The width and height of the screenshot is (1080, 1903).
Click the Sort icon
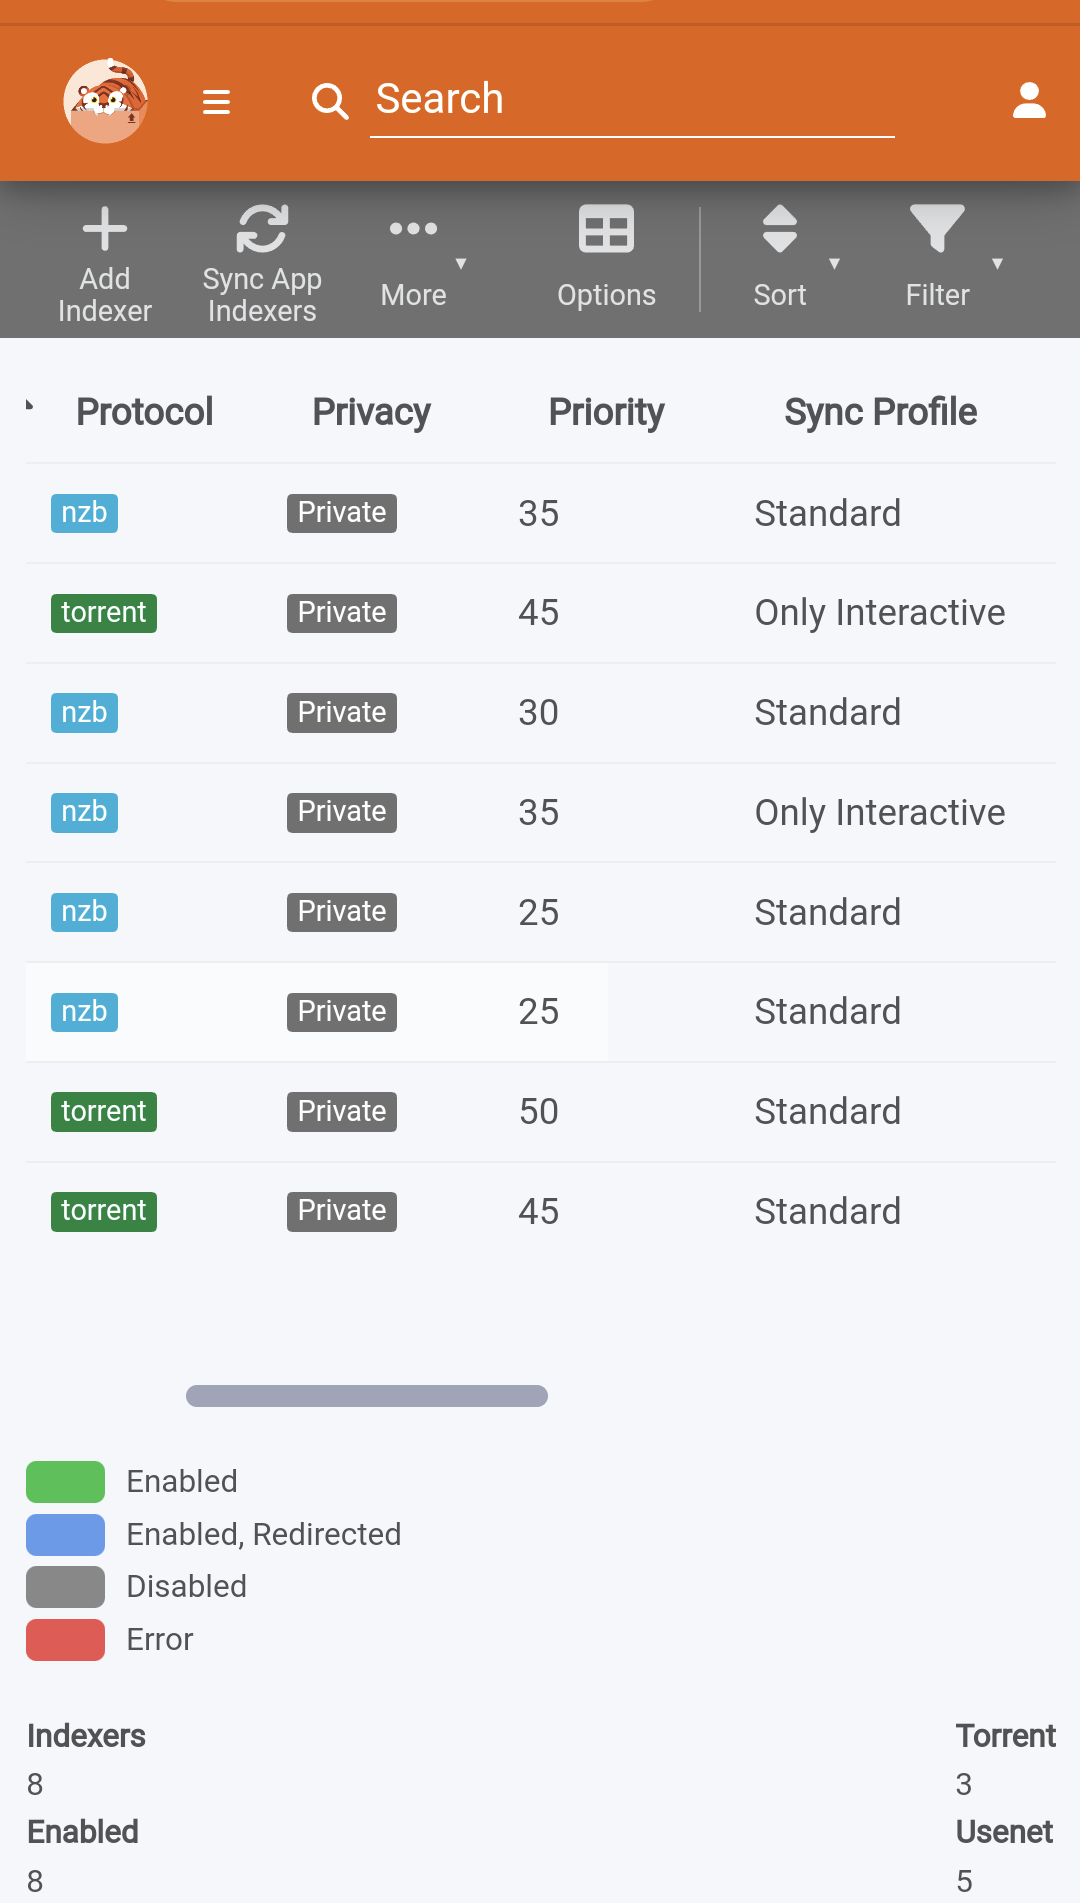coord(779,228)
